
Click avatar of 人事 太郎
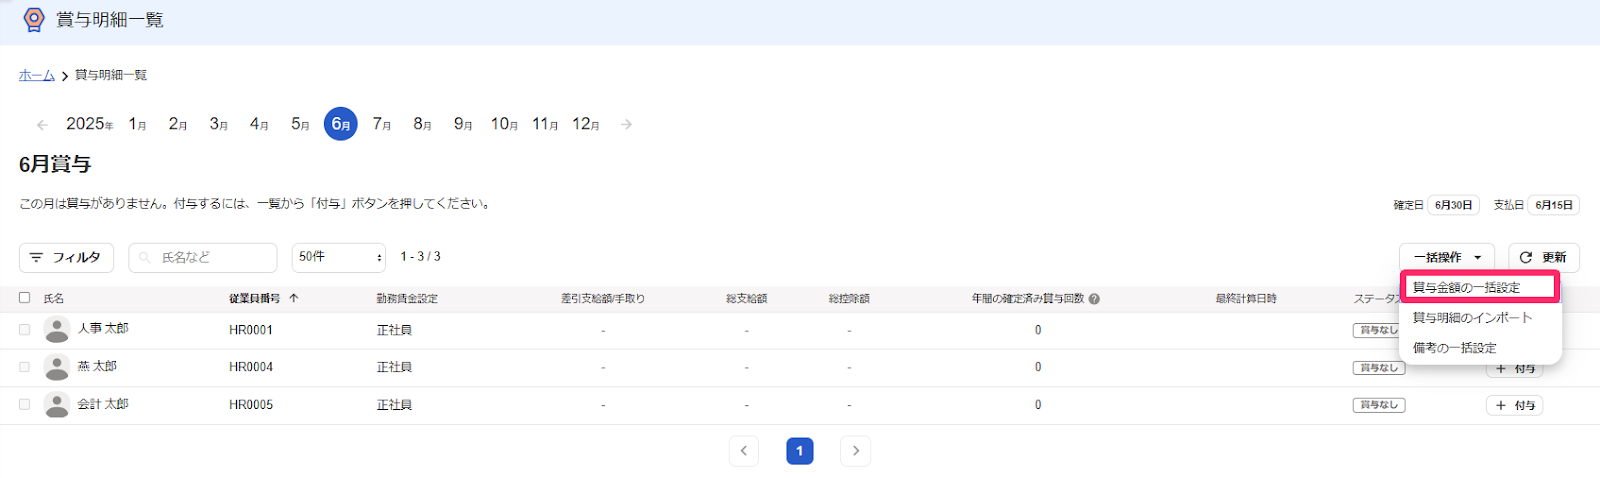click(x=57, y=329)
